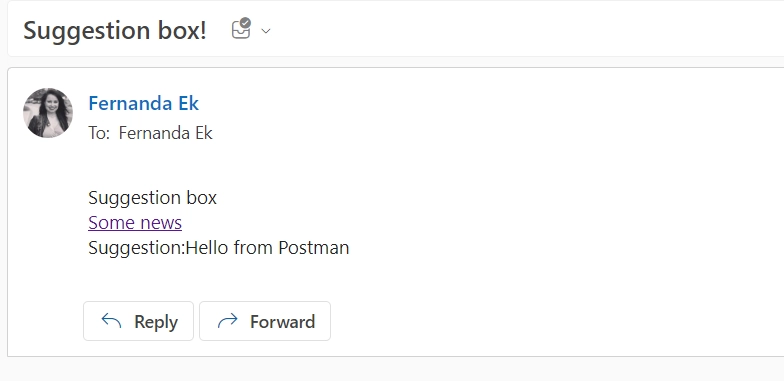Click the Suggestion box line in the body
Image resolution: width=784 pixels, height=381 pixels.
pos(152,198)
